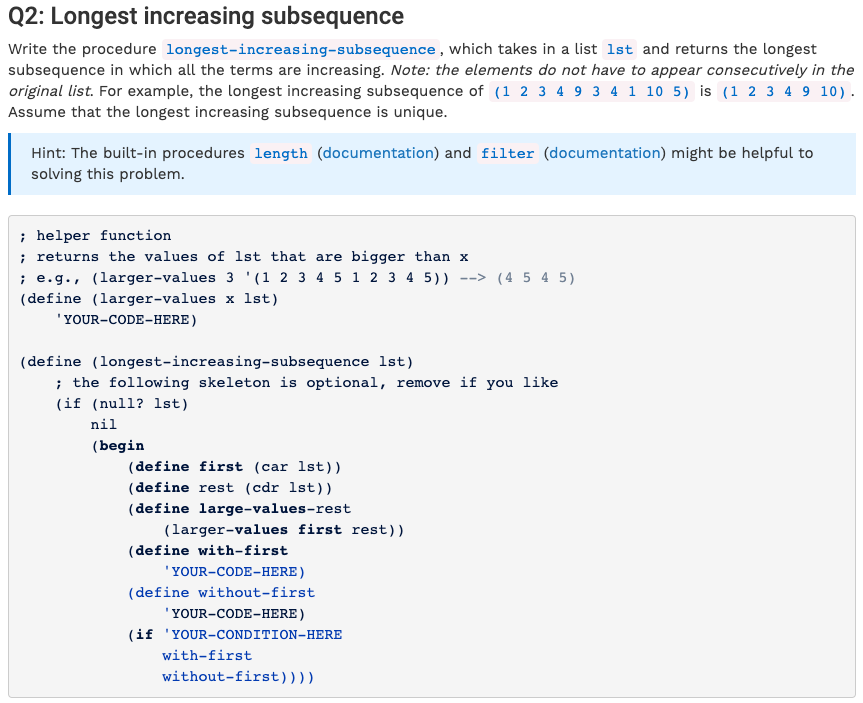Open the length documentation link
Viewport: 863px width, 703px height.
tap(378, 153)
